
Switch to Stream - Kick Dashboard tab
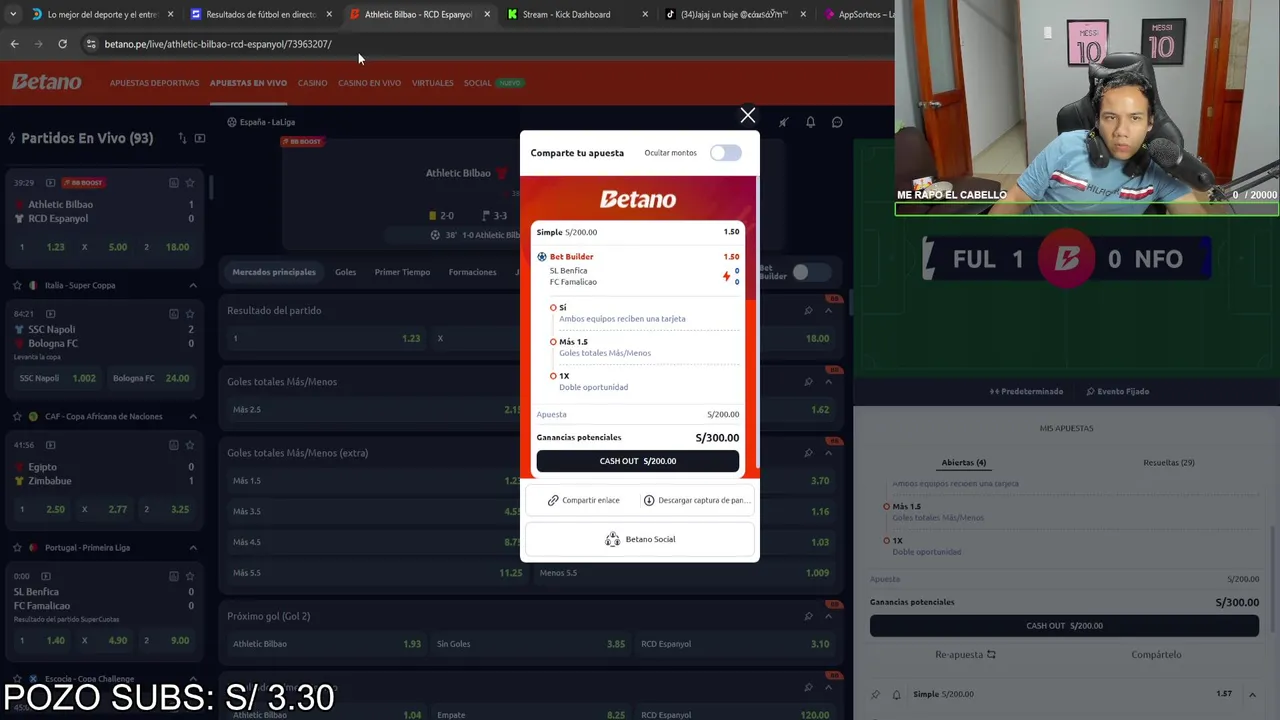pos(566,14)
